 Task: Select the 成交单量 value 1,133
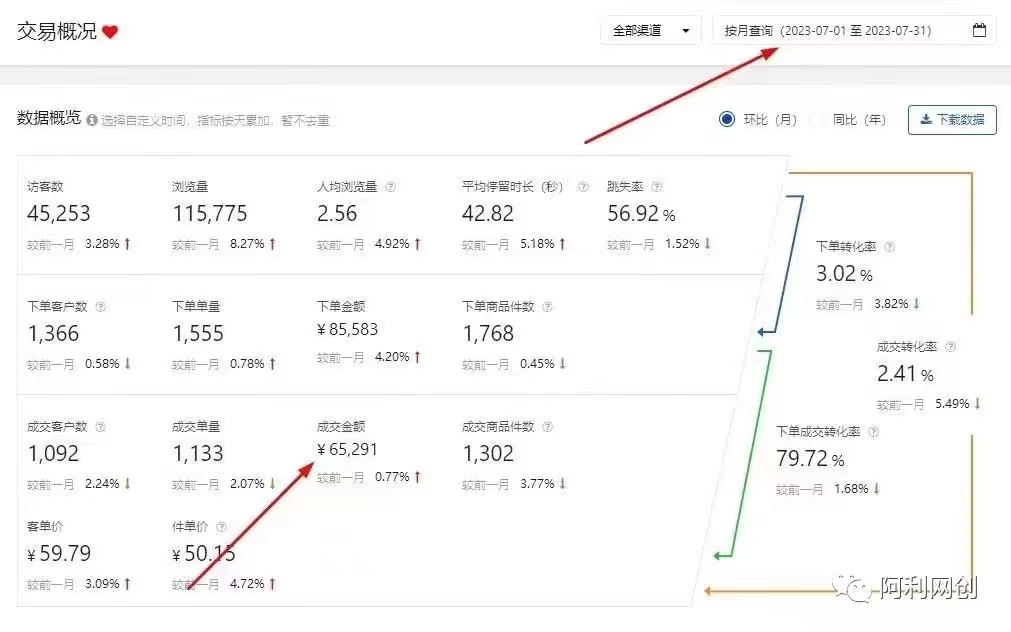coord(198,453)
